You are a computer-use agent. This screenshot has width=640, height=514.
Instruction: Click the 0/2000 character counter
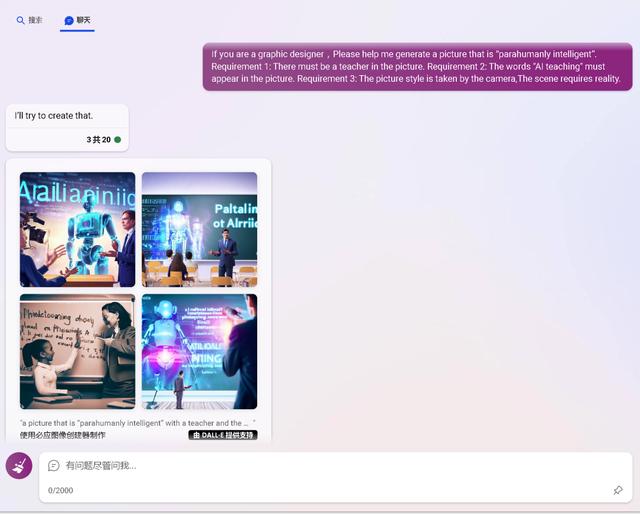coord(61,490)
